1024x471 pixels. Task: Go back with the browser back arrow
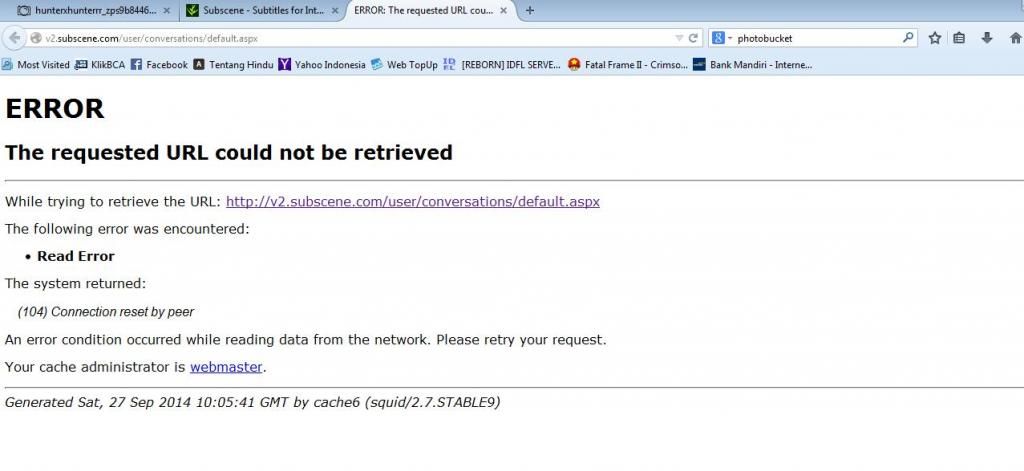pyautogui.click(x=14, y=38)
